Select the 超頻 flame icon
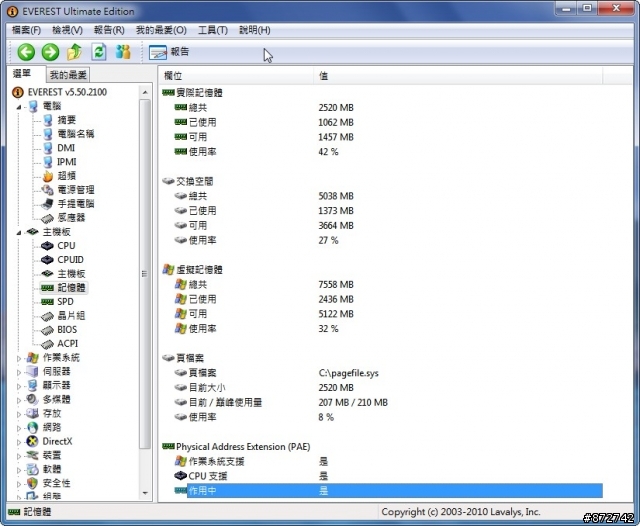Viewport: 640px width, 526px height. pyautogui.click(x=48, y=176)
